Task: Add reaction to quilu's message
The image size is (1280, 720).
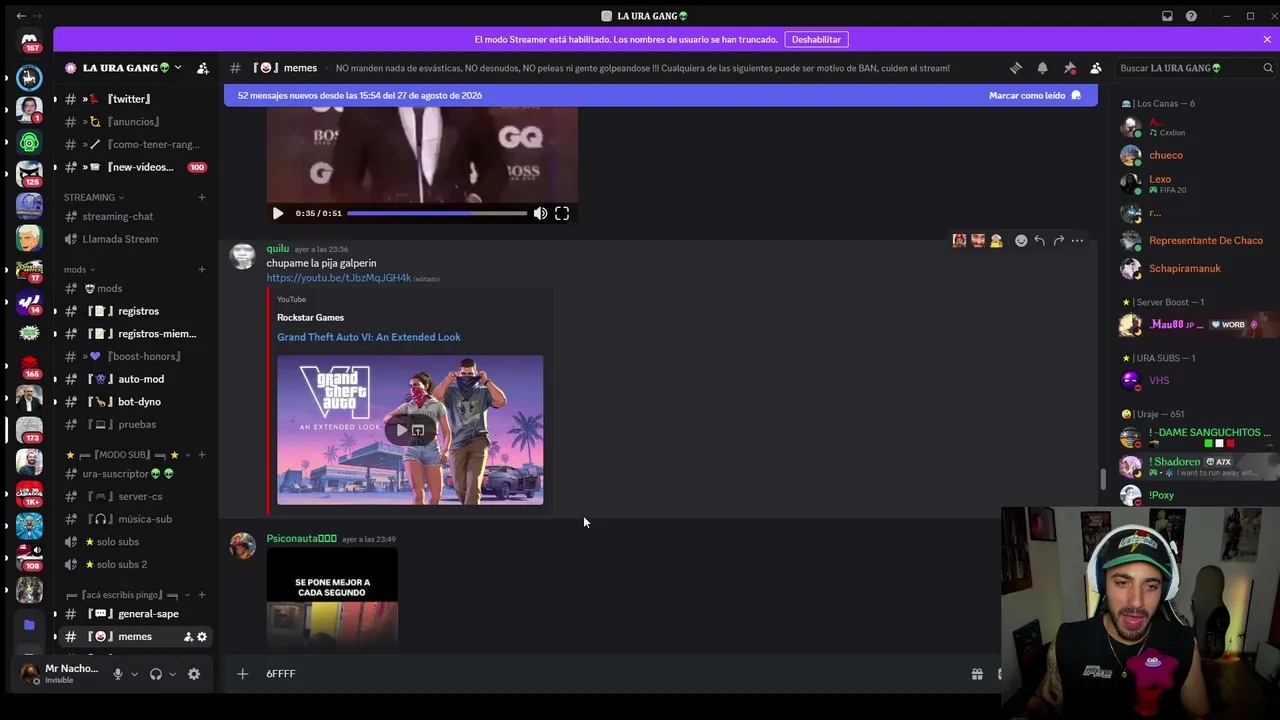Action: (1021, 240)
